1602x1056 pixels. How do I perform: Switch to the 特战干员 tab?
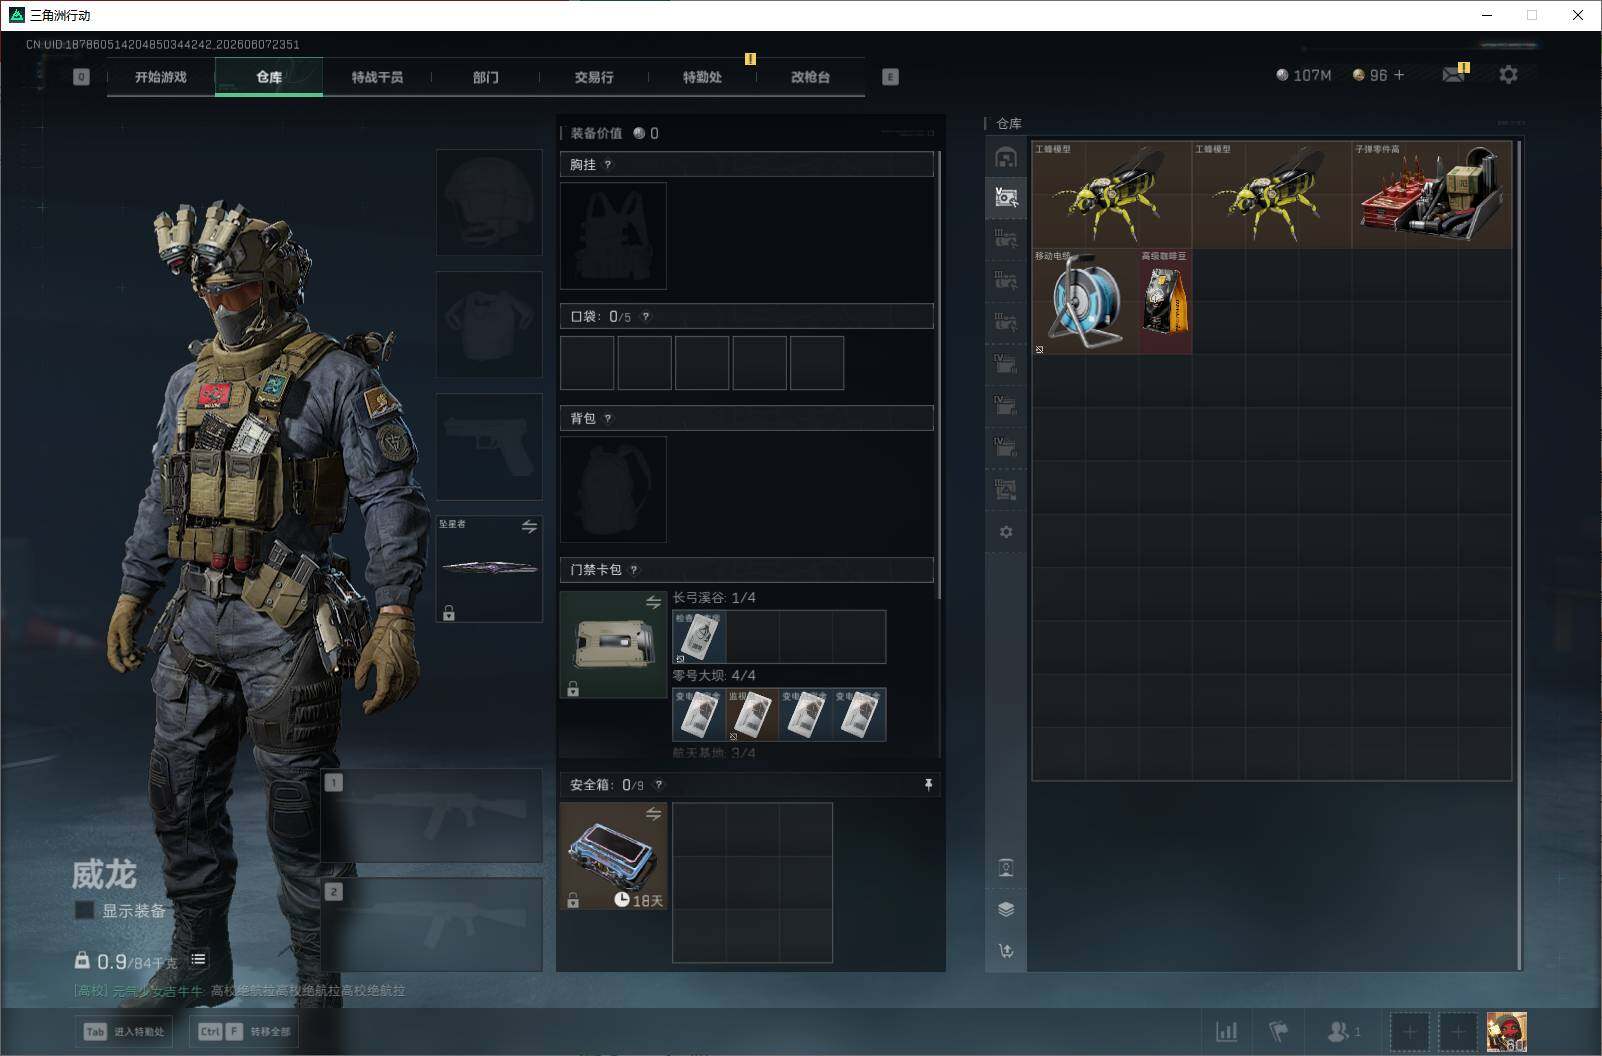click(377, 77)
